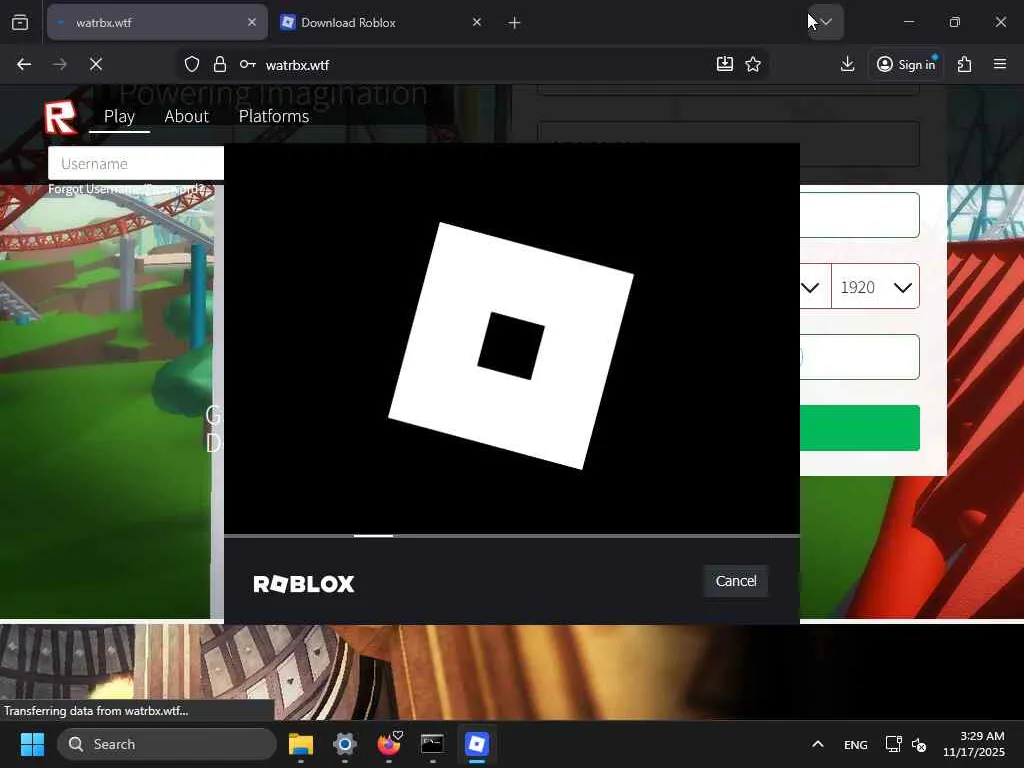1024x768 pixels.
Task: Open the terminal app in the taskbar
Action: click(432, 744)
